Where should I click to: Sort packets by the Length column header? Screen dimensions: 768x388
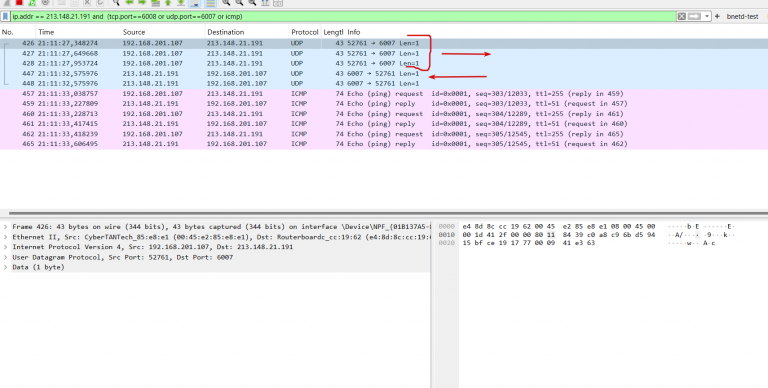point(333,32)
